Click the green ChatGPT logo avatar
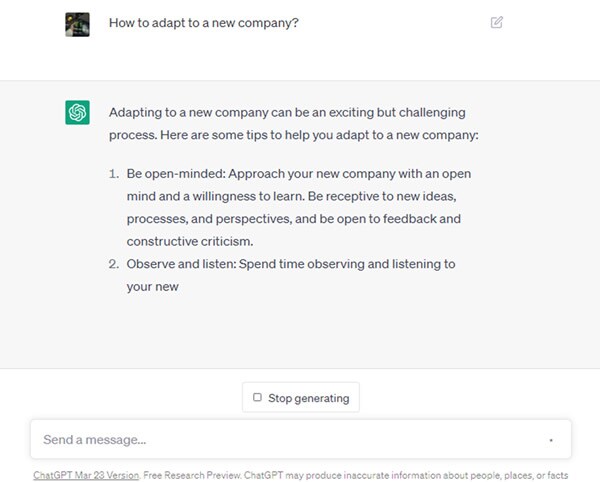 click(78, 113)
